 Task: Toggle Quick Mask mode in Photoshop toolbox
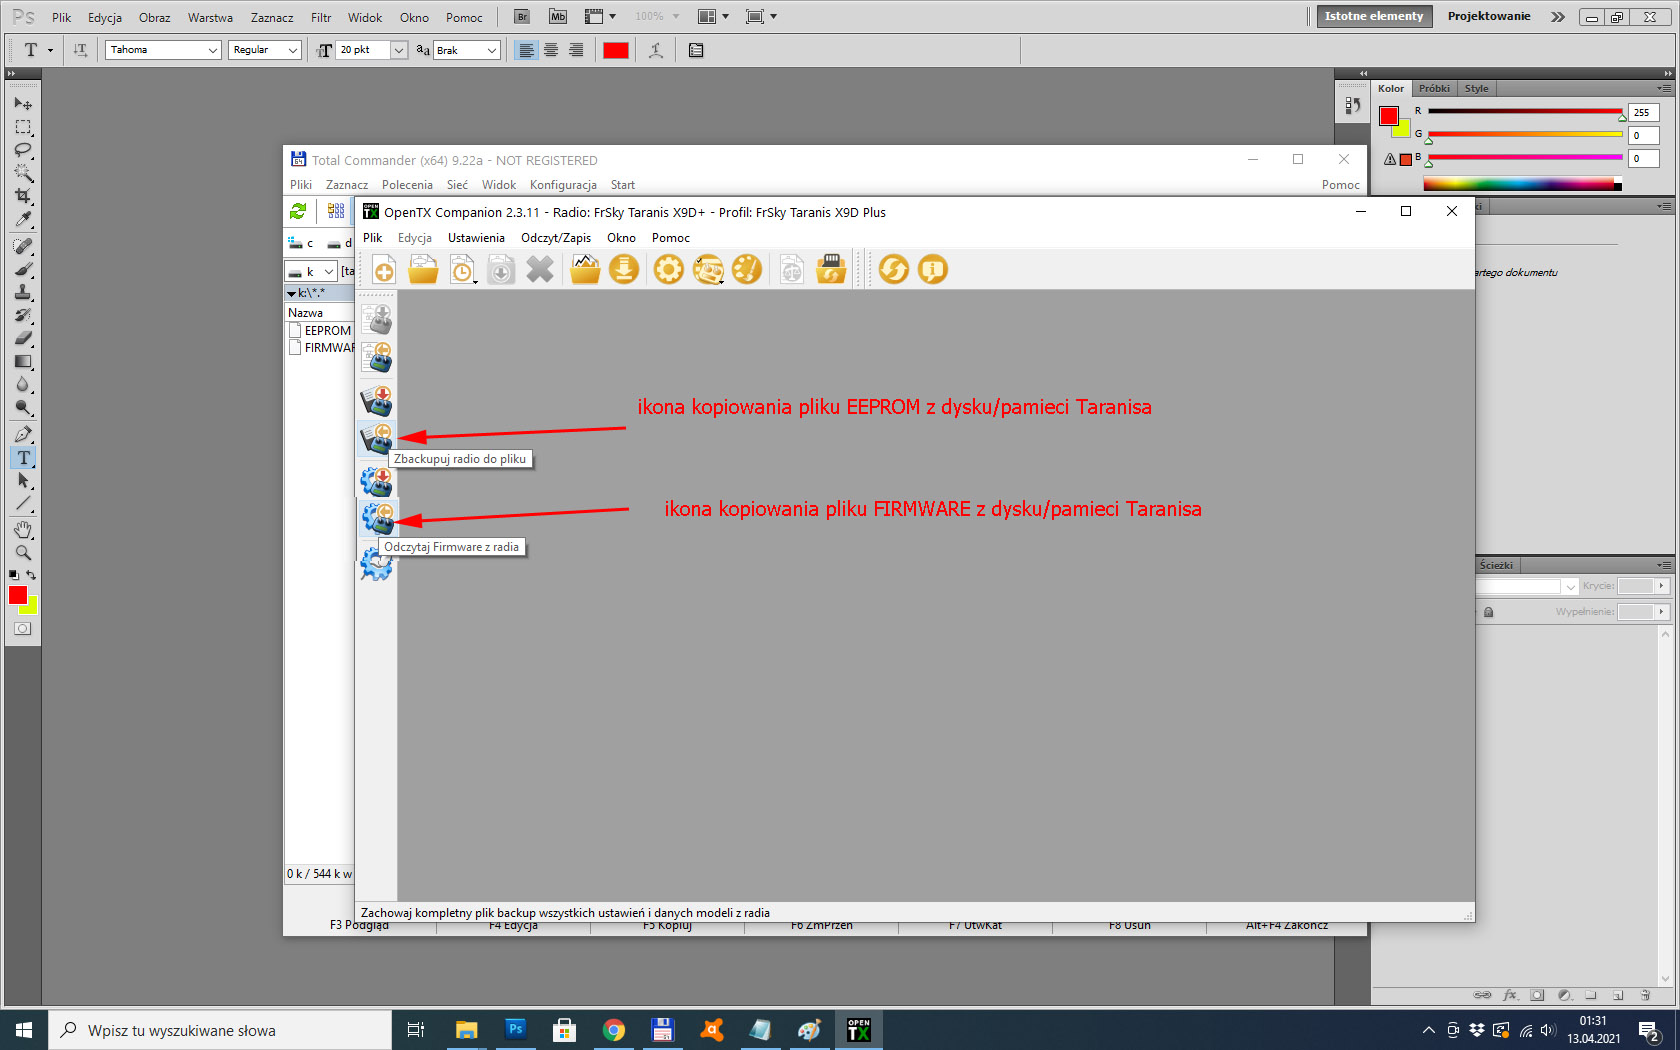(23, 629)
